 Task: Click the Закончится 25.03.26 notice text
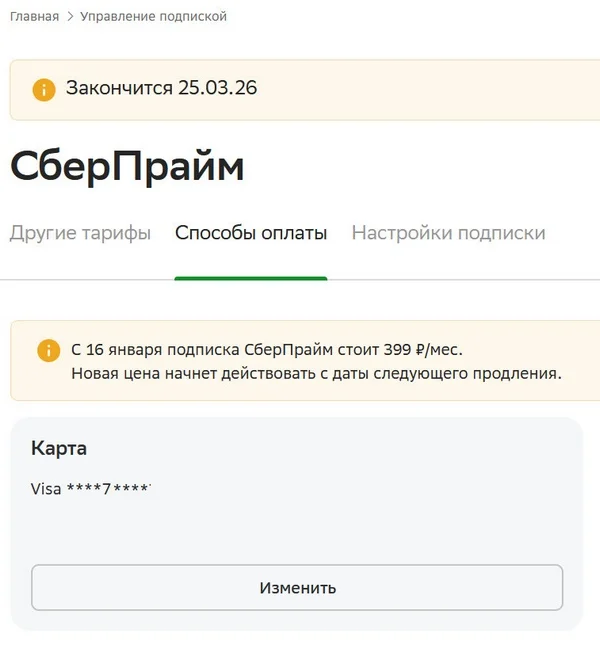tap(161, 88)
